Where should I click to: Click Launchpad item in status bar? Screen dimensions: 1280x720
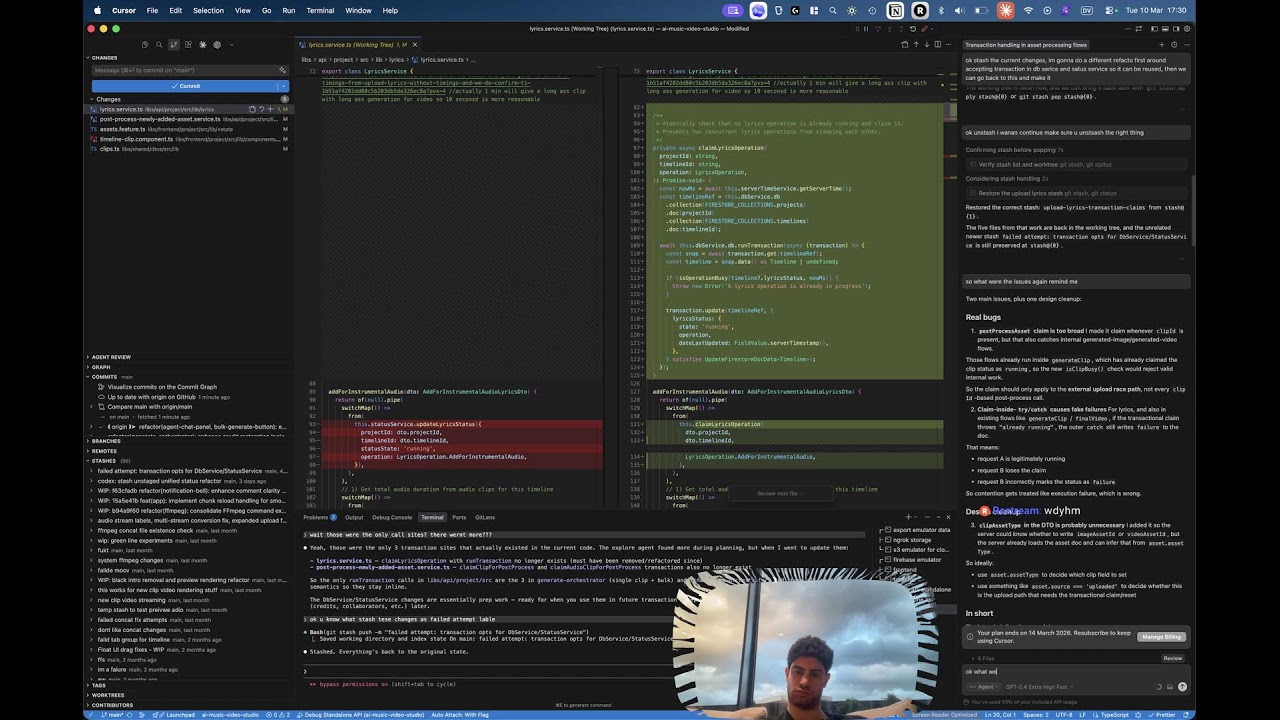176,715
